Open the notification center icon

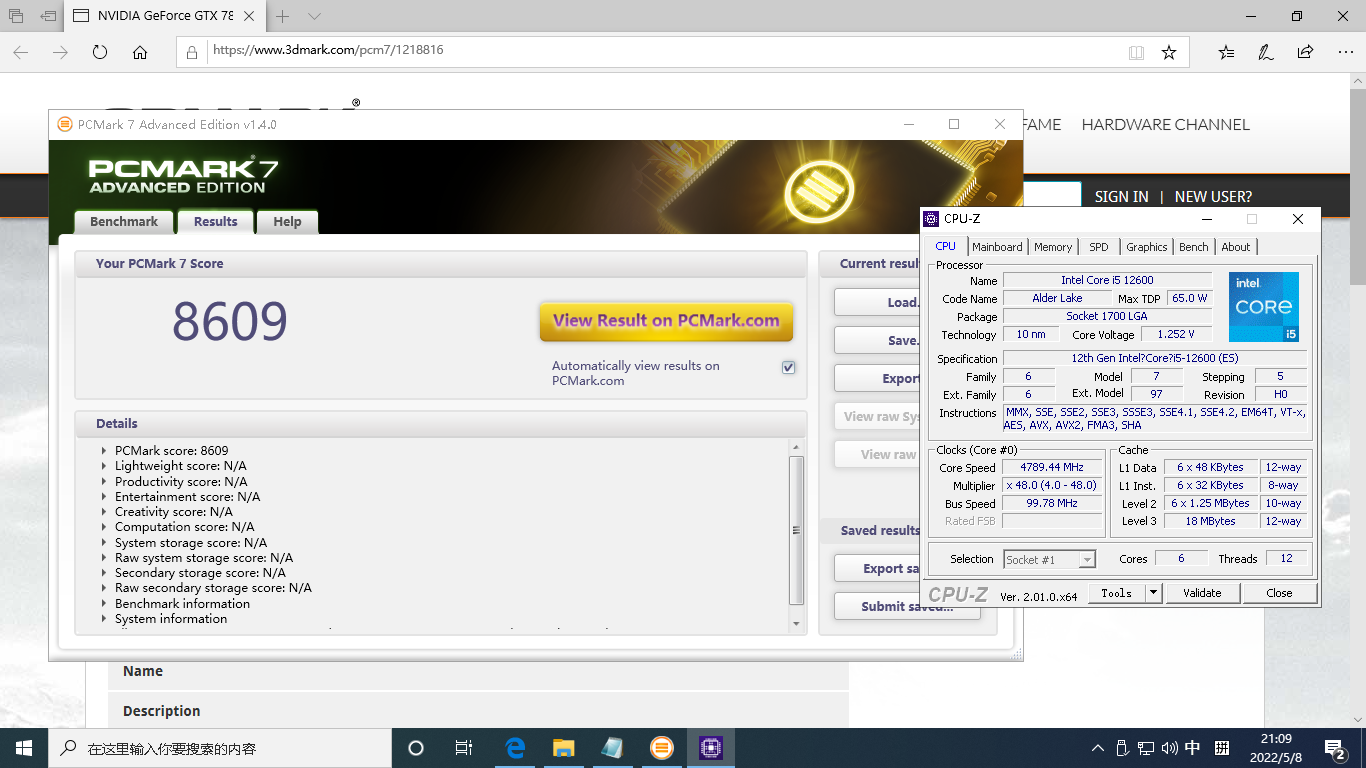point(1335,748)
